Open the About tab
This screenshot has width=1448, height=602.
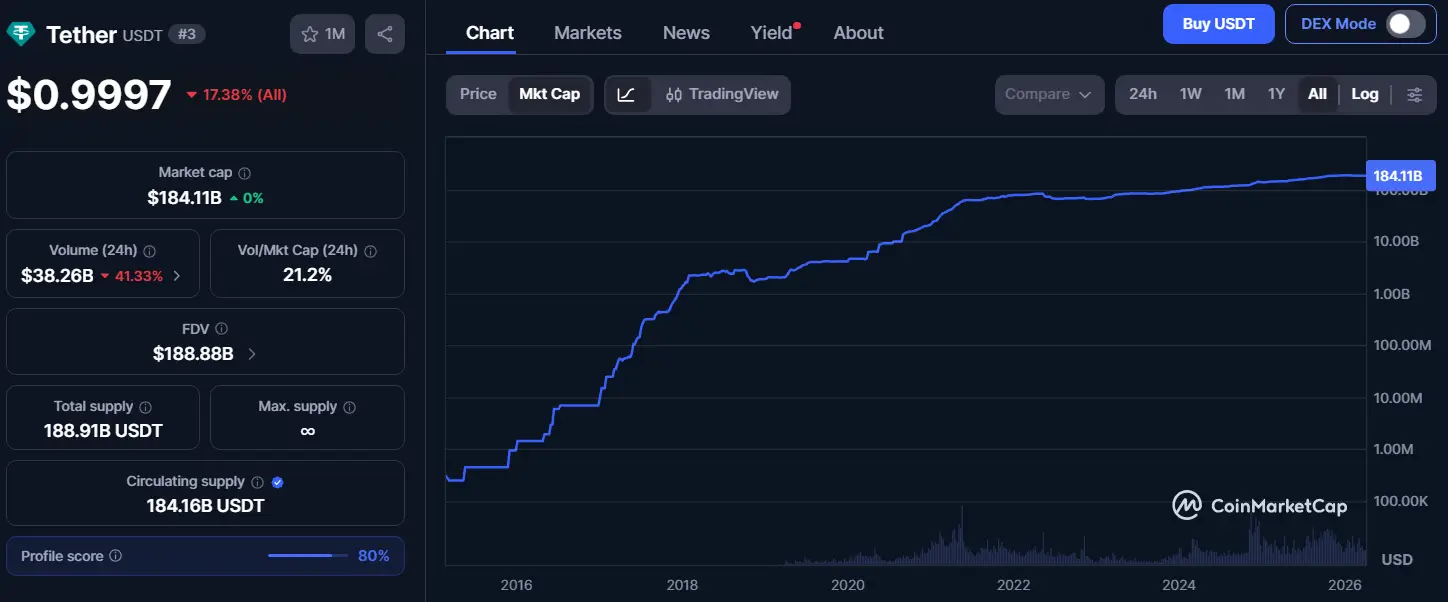tap(858, 33)
